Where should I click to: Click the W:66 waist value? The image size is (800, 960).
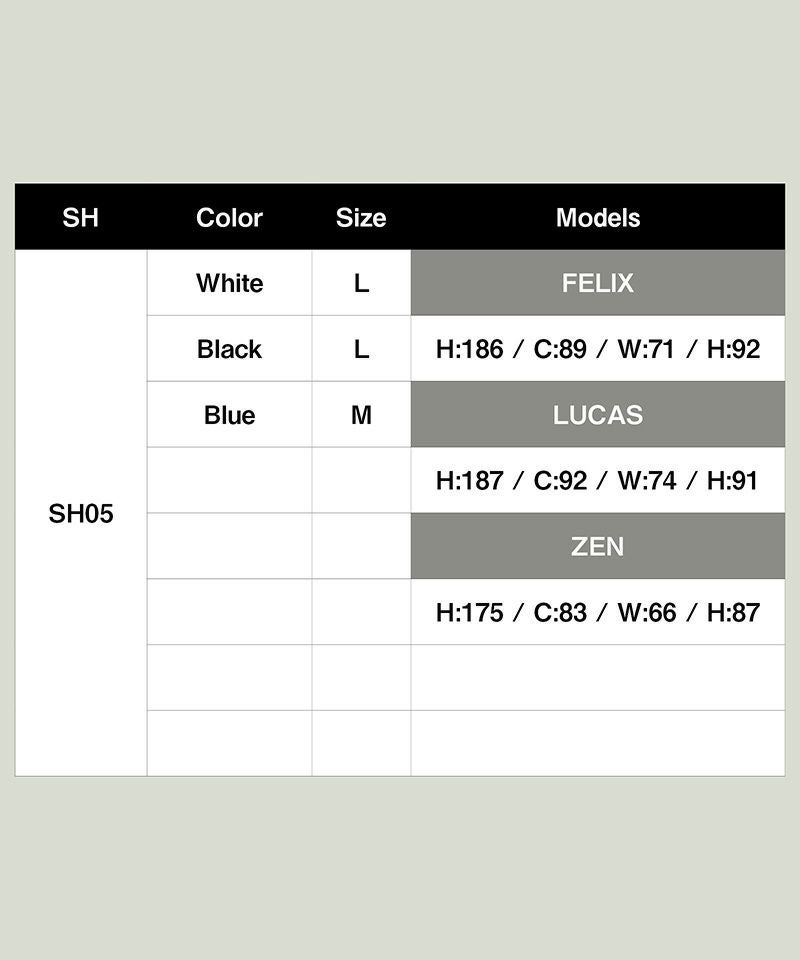click(x=647, y=613)
